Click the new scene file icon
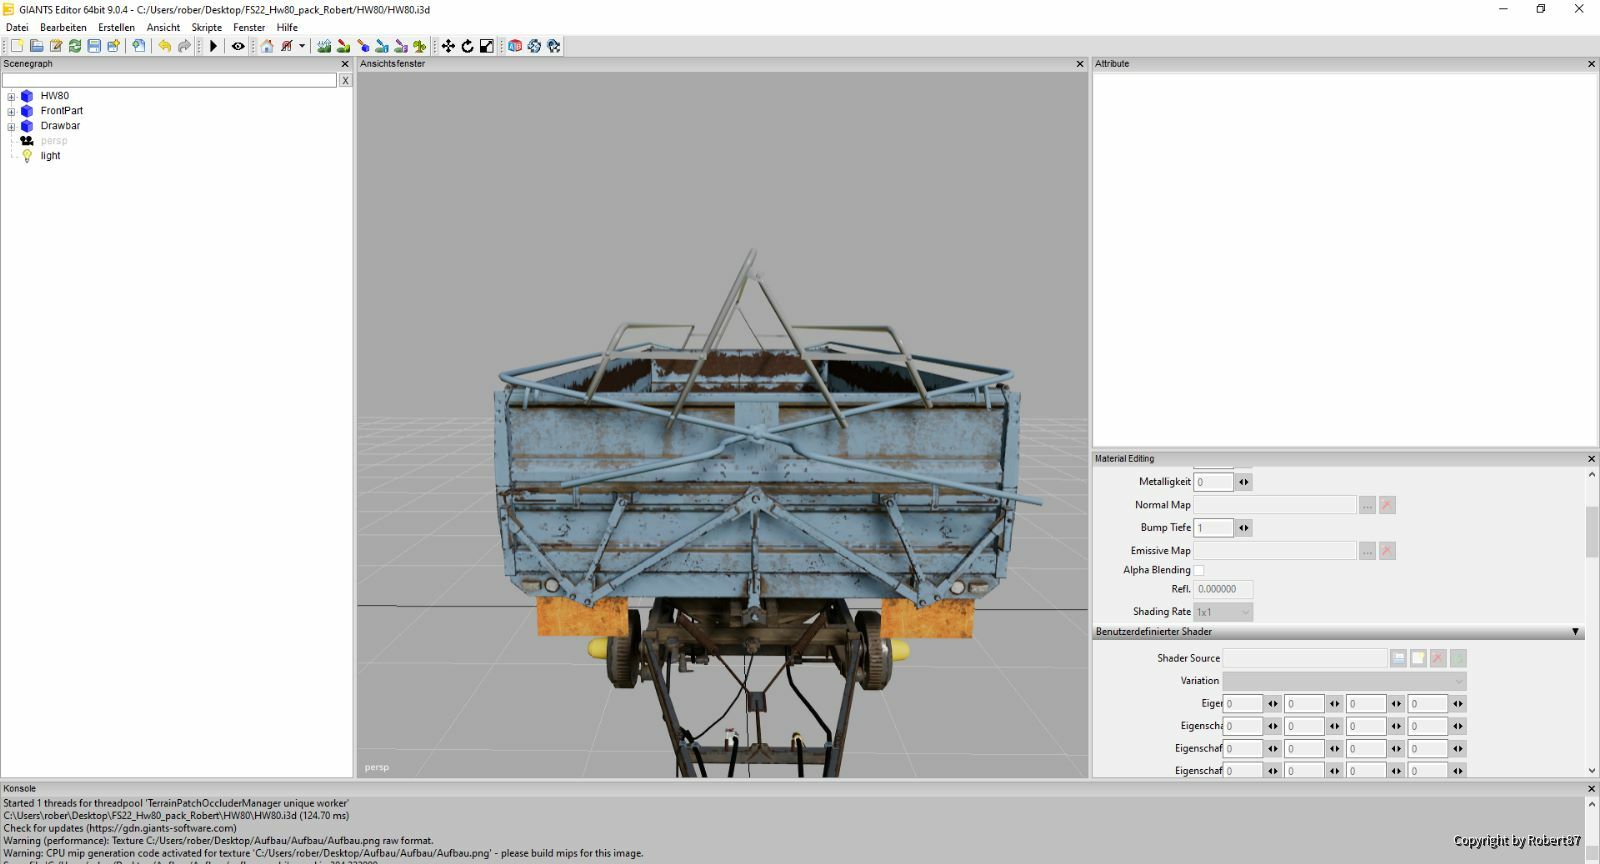 (x=17, y=46)
